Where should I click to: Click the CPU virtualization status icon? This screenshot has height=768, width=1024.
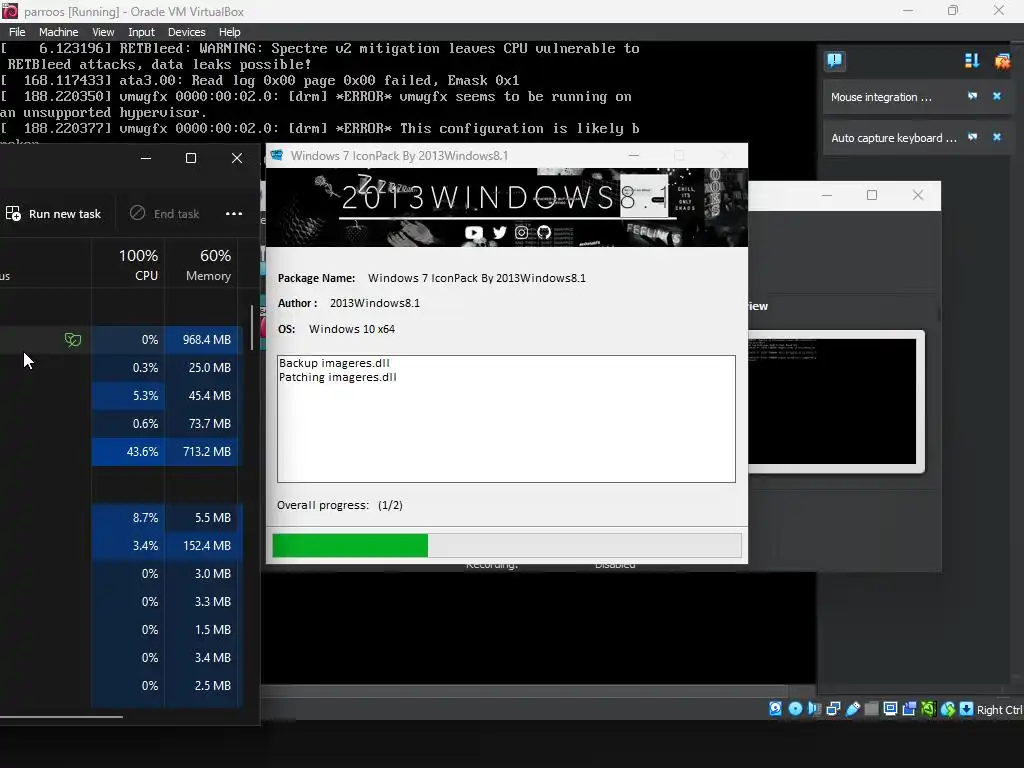click(928, 709)
